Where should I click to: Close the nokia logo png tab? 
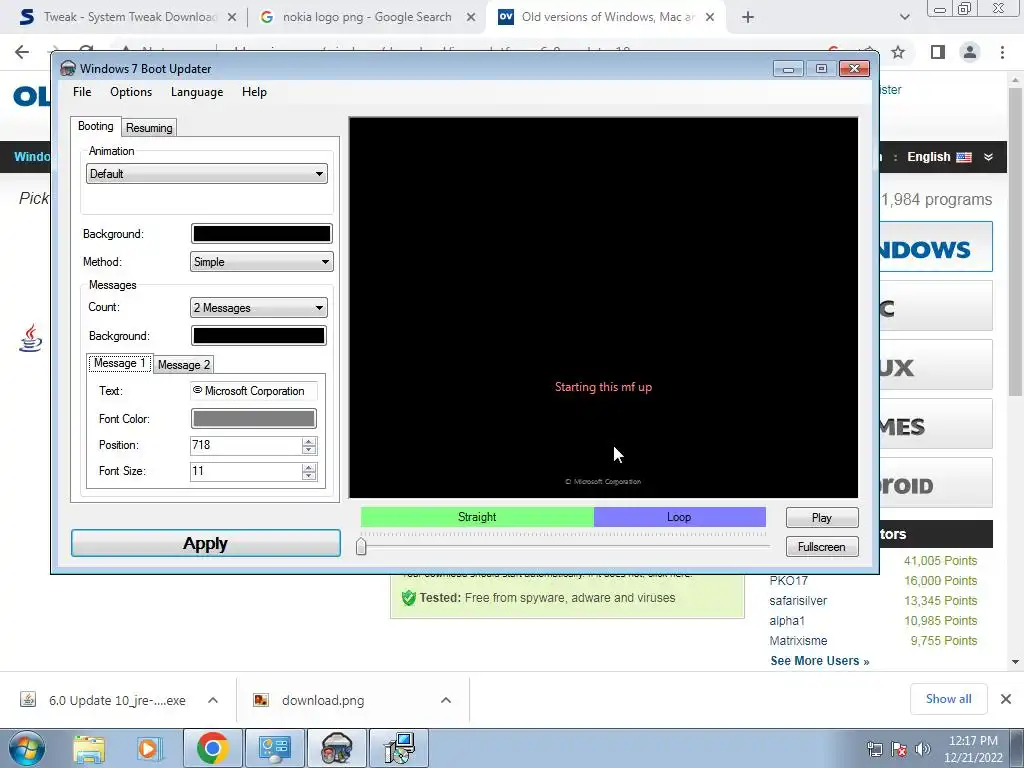tap(471, 18)
